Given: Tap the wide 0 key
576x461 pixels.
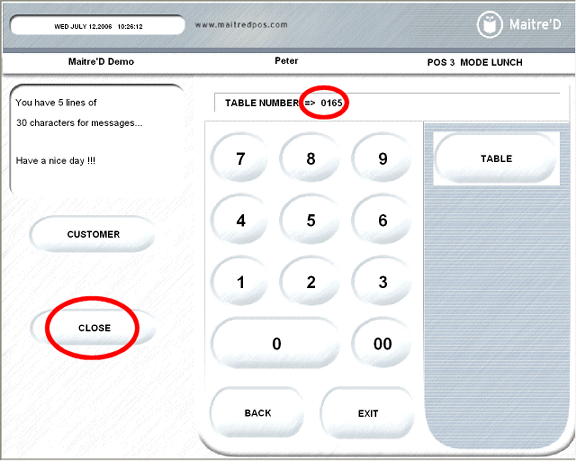Looking at the screenshot, I should pos(276,343).
